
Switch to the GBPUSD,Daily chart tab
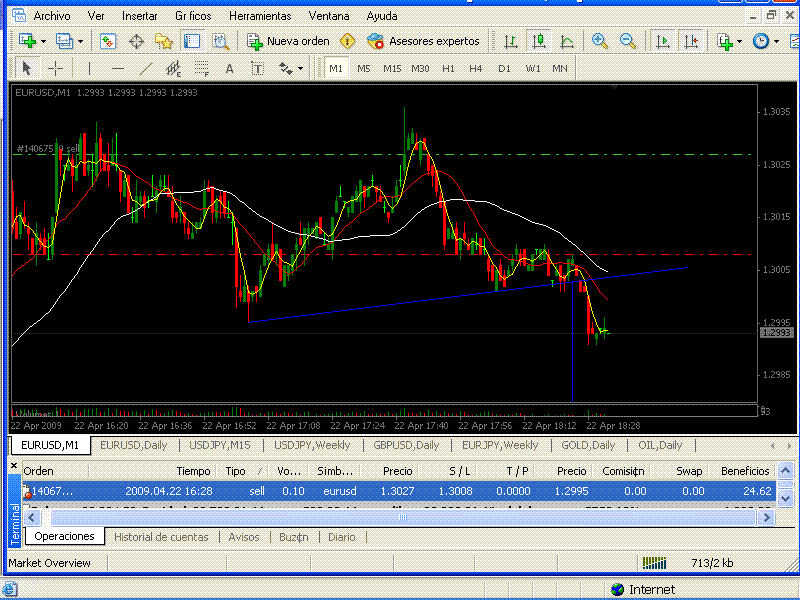(407, 445)
